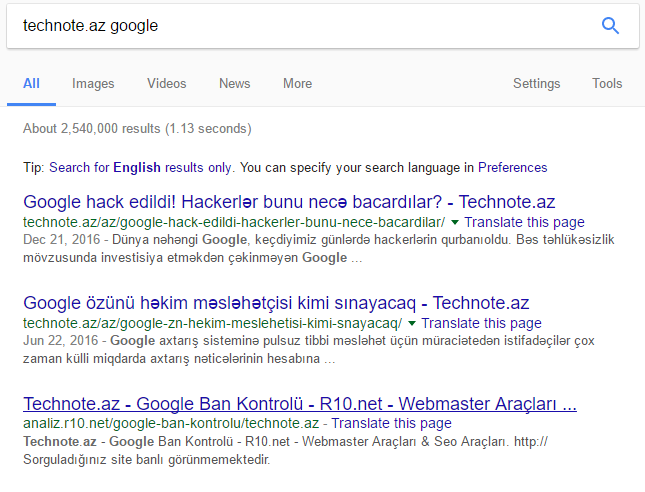Expand dropdown arrow beside analiz.r10.net URL
645x492 pixels.
pos(325,426)
